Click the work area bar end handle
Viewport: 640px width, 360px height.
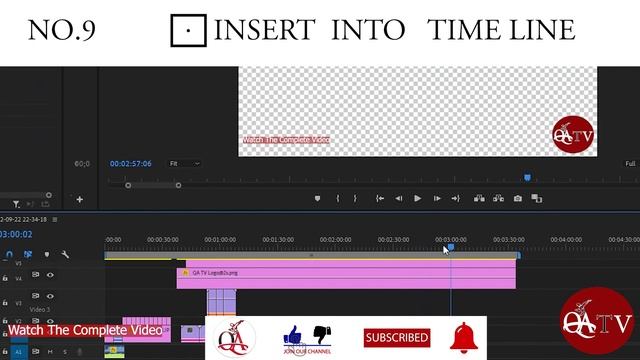click(518, 256)
